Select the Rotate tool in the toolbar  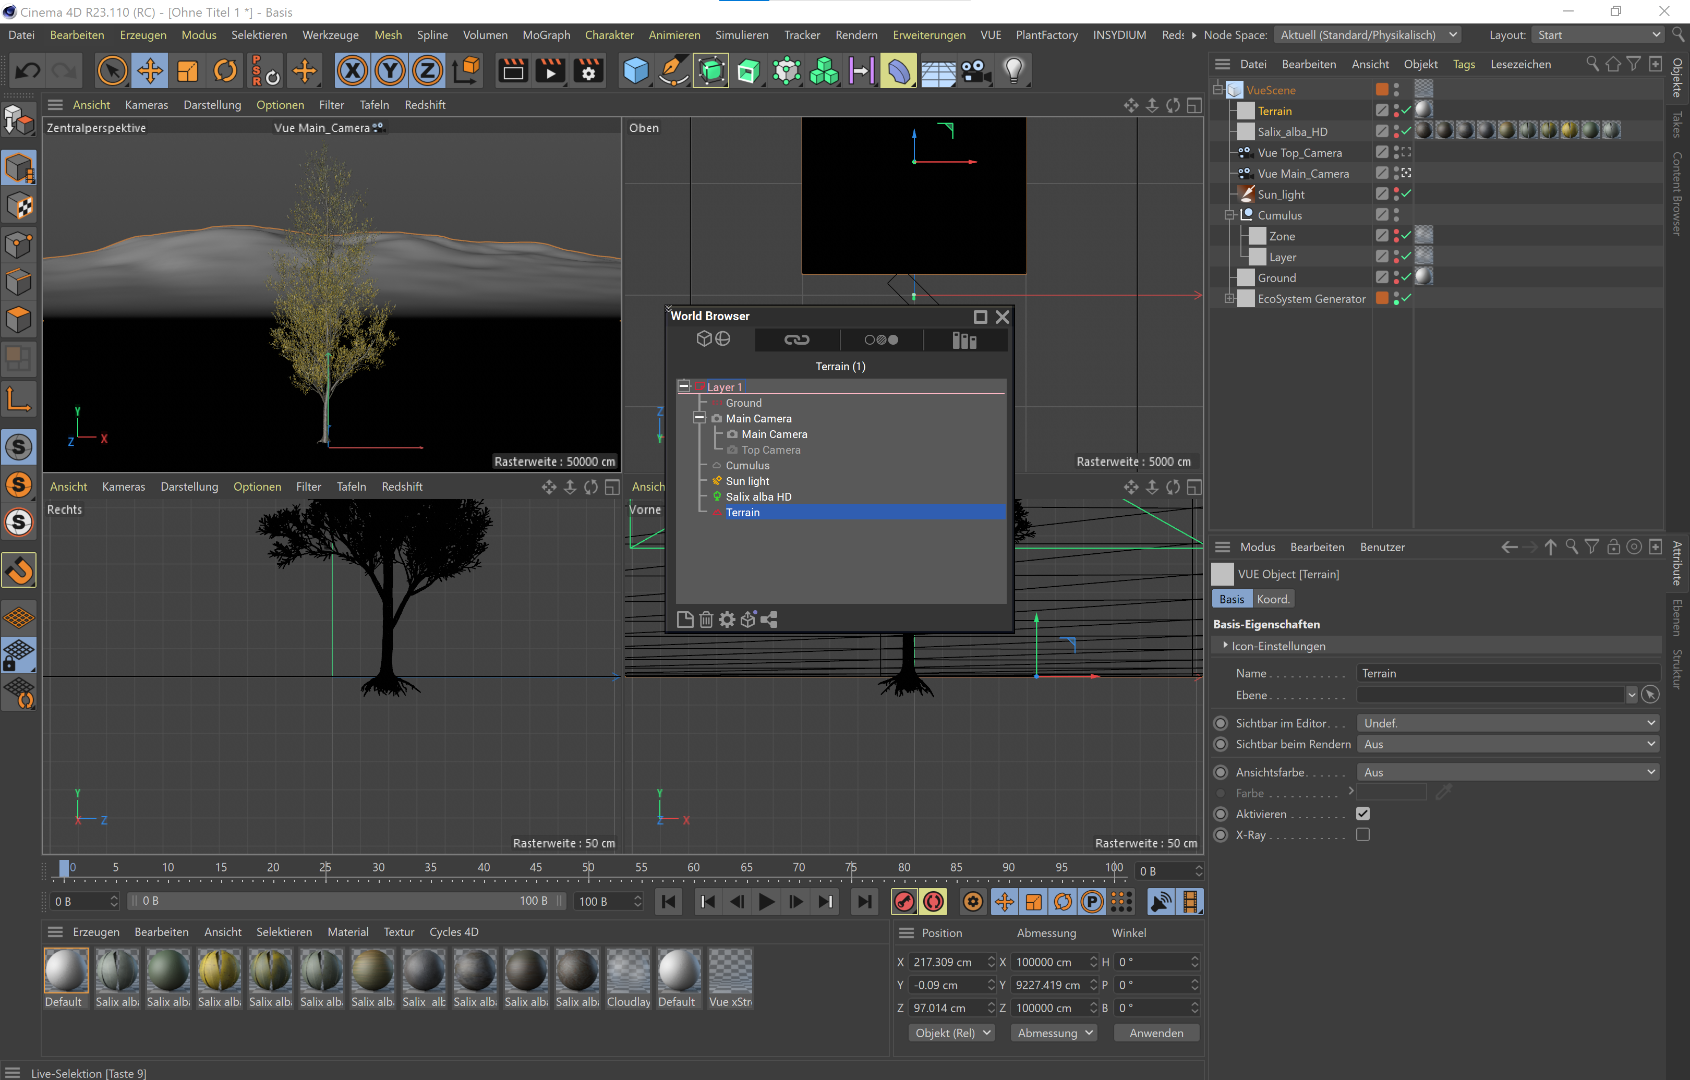pyautogui.click(x=225, y=71)
